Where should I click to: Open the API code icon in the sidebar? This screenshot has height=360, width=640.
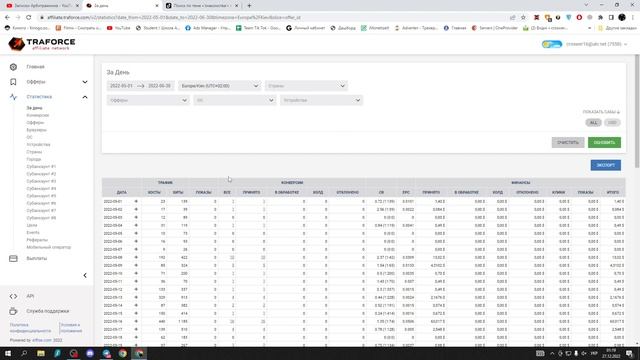13,296
